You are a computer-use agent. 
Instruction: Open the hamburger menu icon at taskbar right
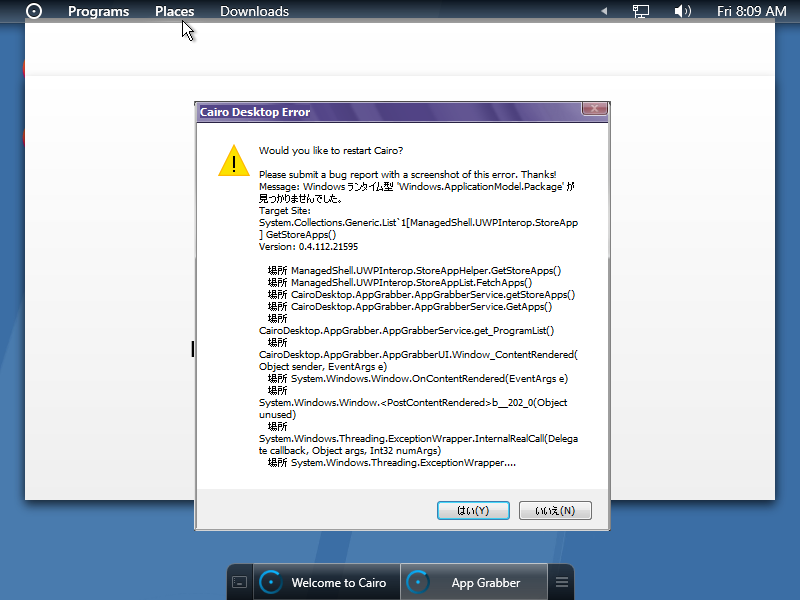tap(561, 581)
